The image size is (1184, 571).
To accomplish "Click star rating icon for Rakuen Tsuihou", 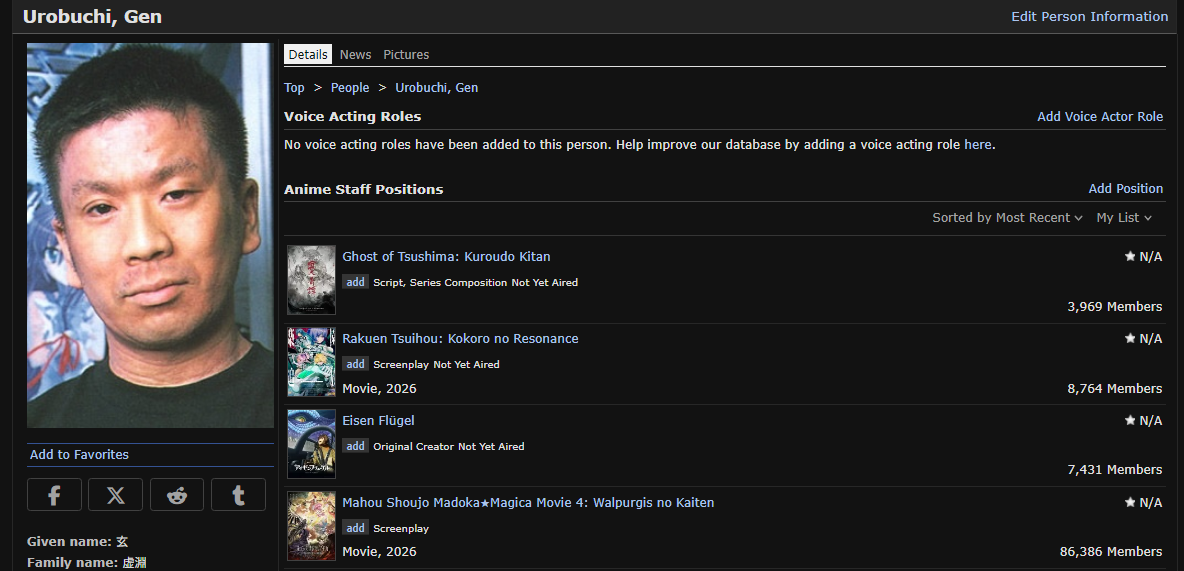I will tap(1130, 338).
